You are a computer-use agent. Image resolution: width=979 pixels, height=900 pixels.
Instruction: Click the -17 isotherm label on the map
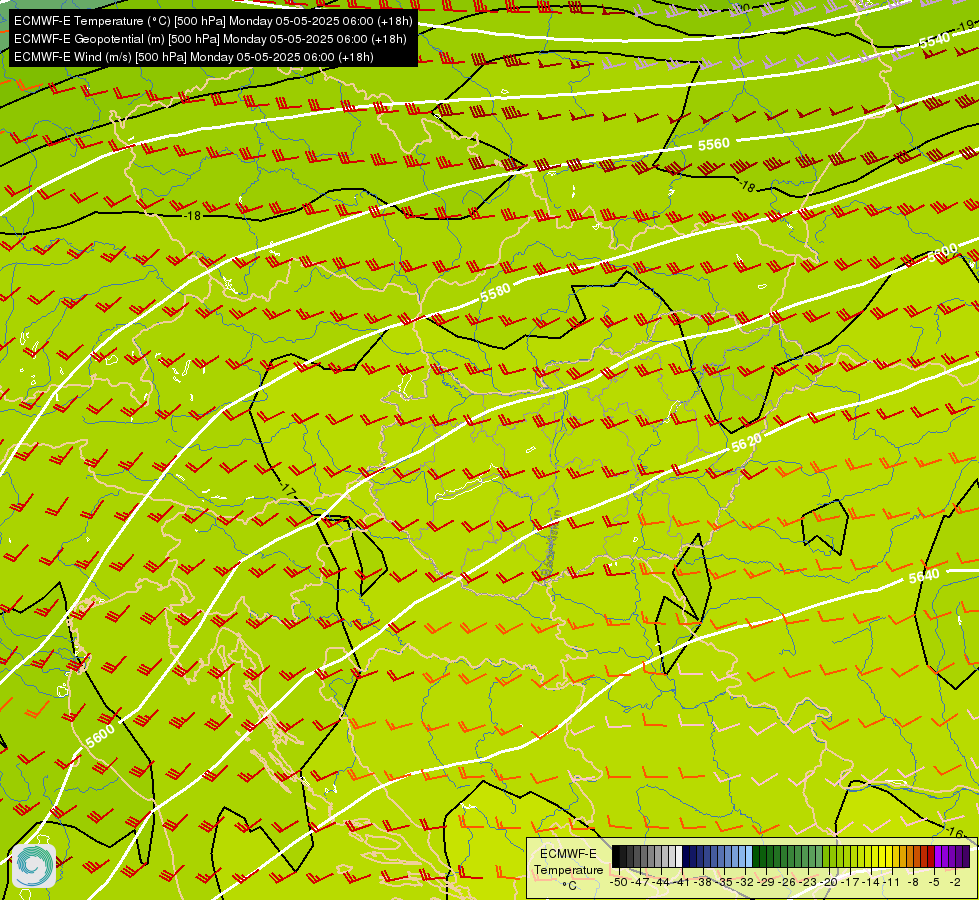[x=288, y=490]
